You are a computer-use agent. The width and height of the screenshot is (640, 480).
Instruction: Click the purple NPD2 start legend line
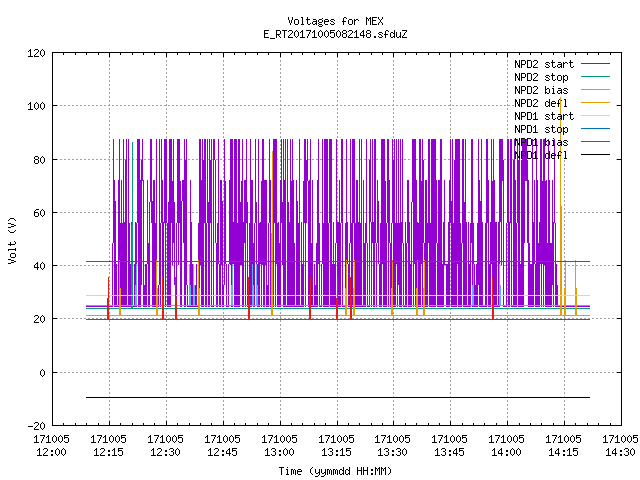tap(595, 64)
